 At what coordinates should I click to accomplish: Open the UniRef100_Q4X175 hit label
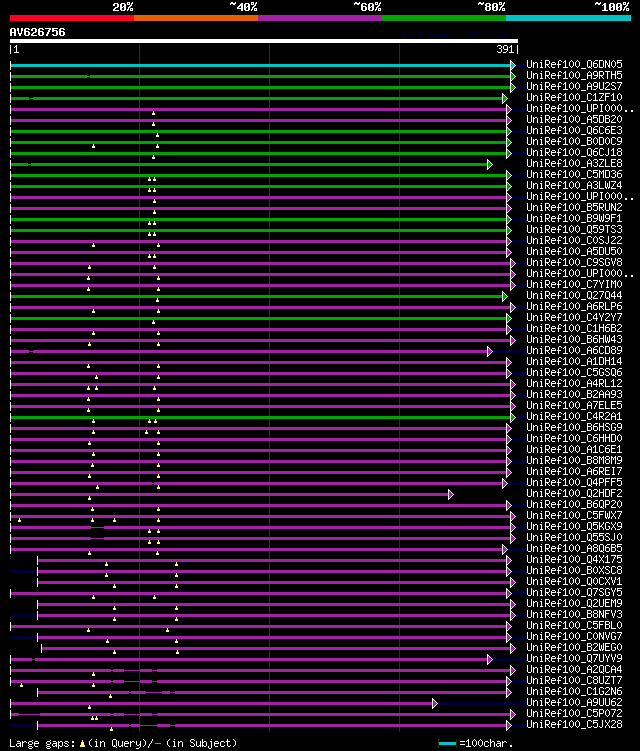click(574, 559)
